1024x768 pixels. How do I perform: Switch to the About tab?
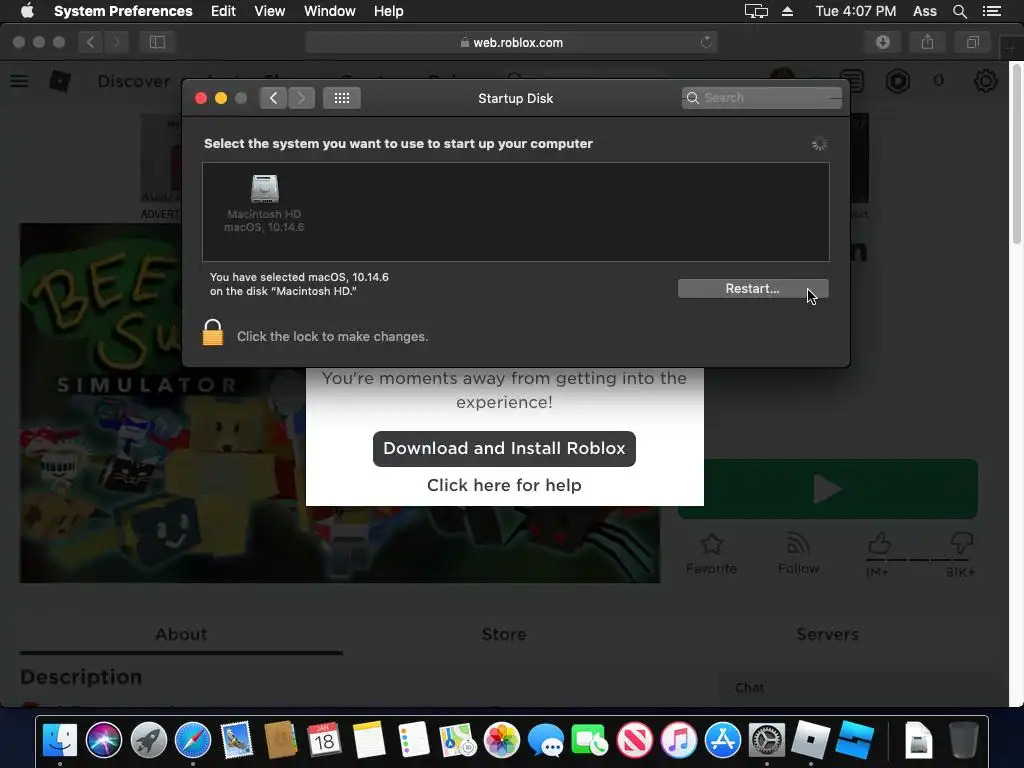point(181,634)
